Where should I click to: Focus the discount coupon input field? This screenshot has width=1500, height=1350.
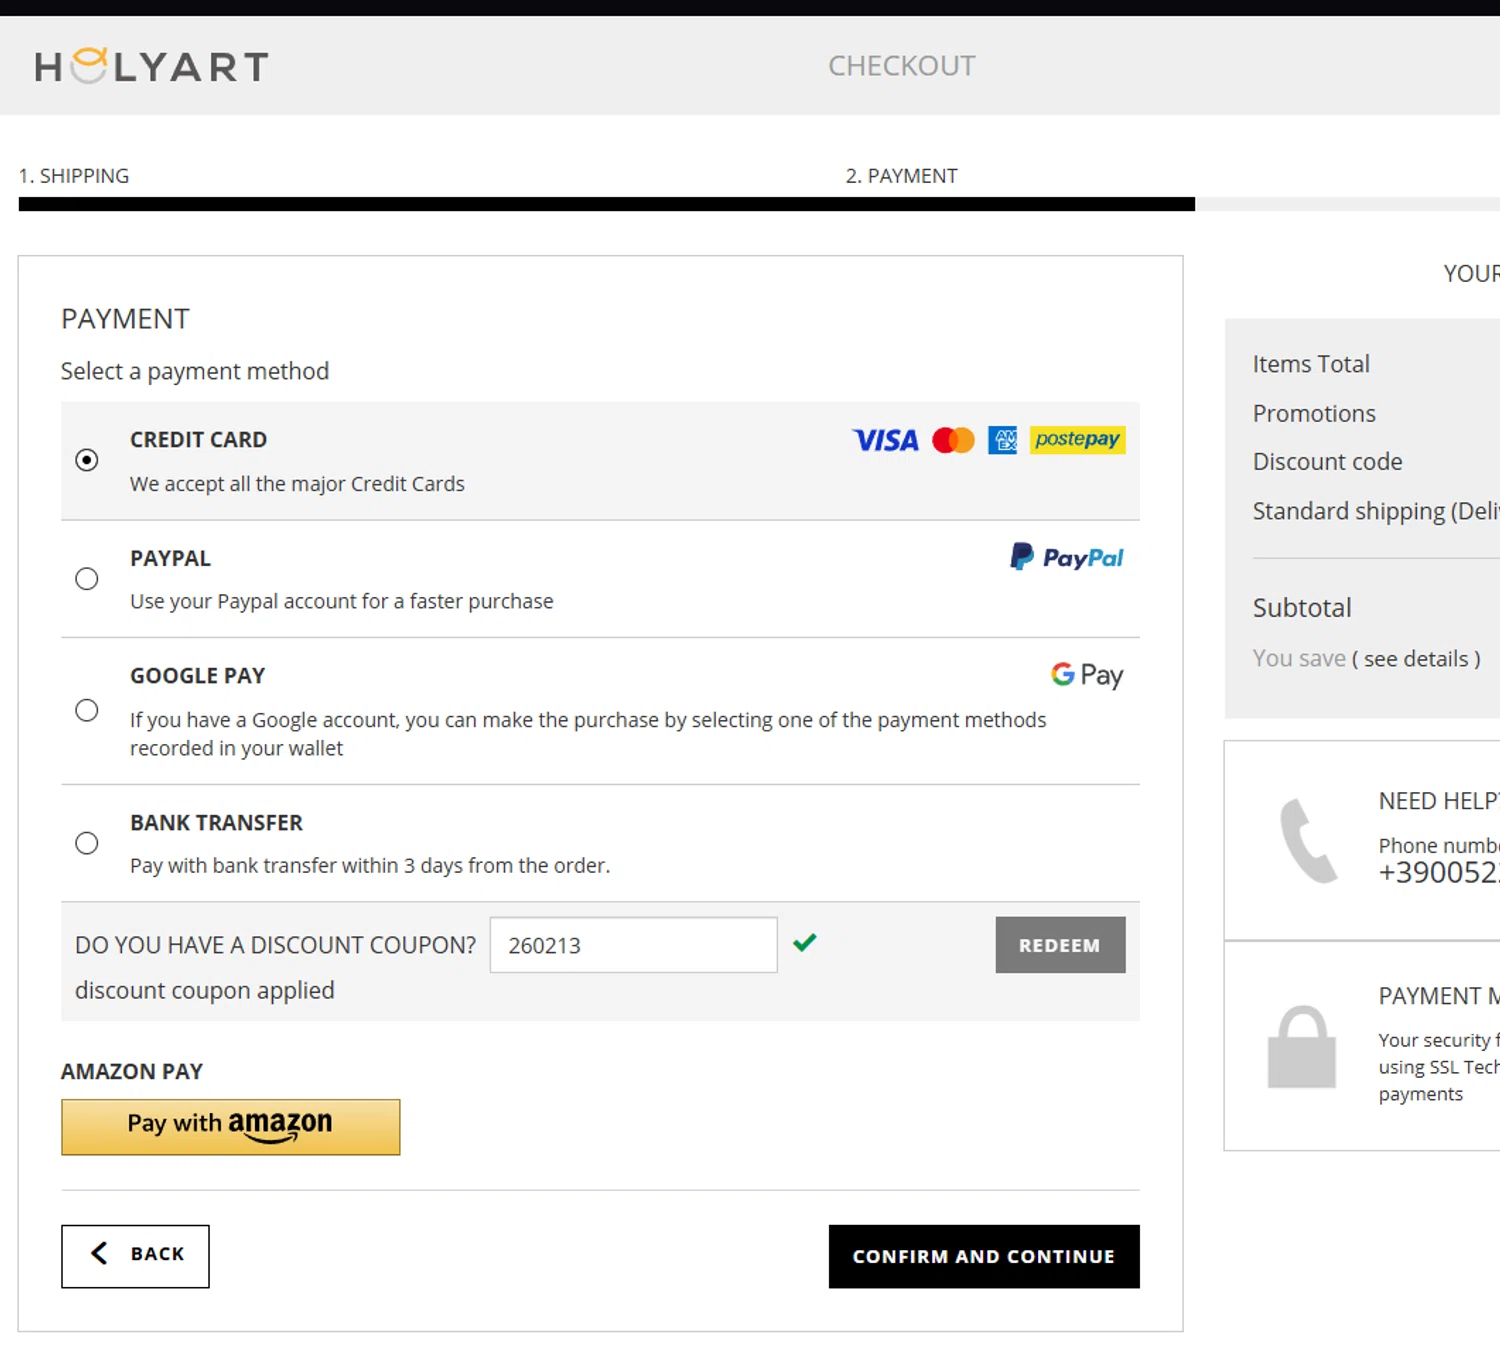633,945
